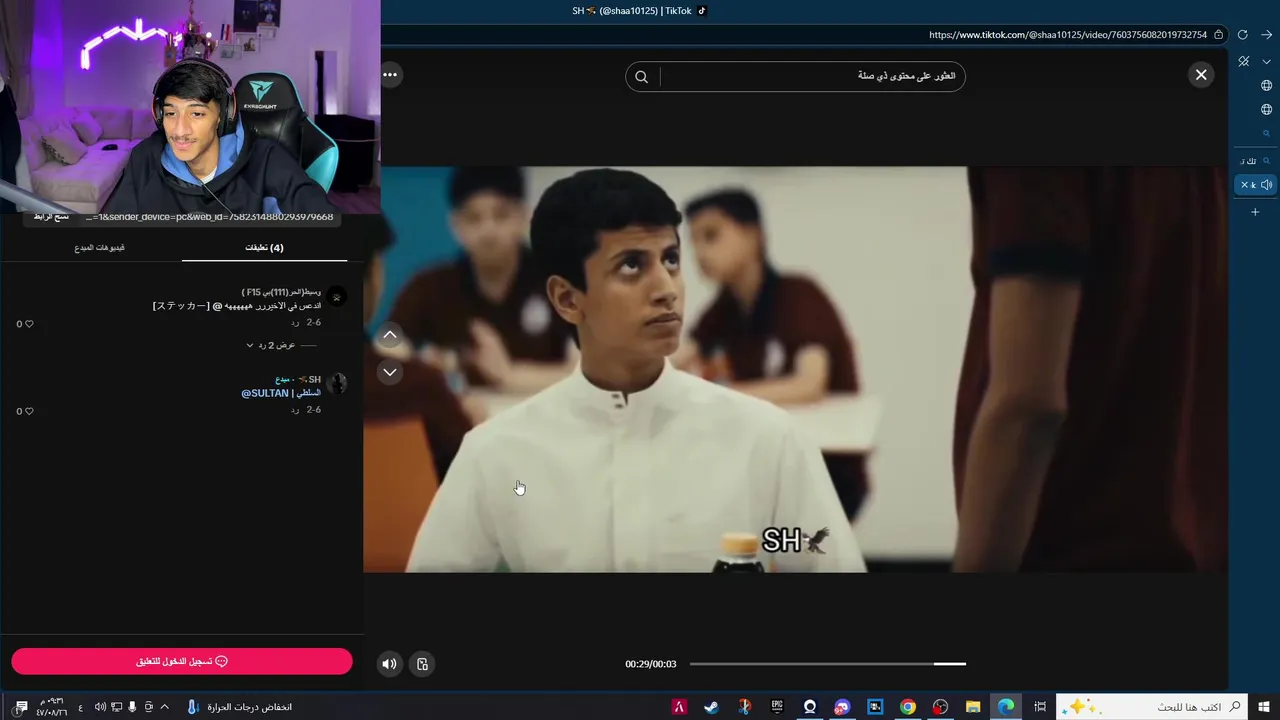This screenshot has height=720, width=1280.
Task: Click the 00:29/00:03 video time label
Action: [x=651, y=664]
